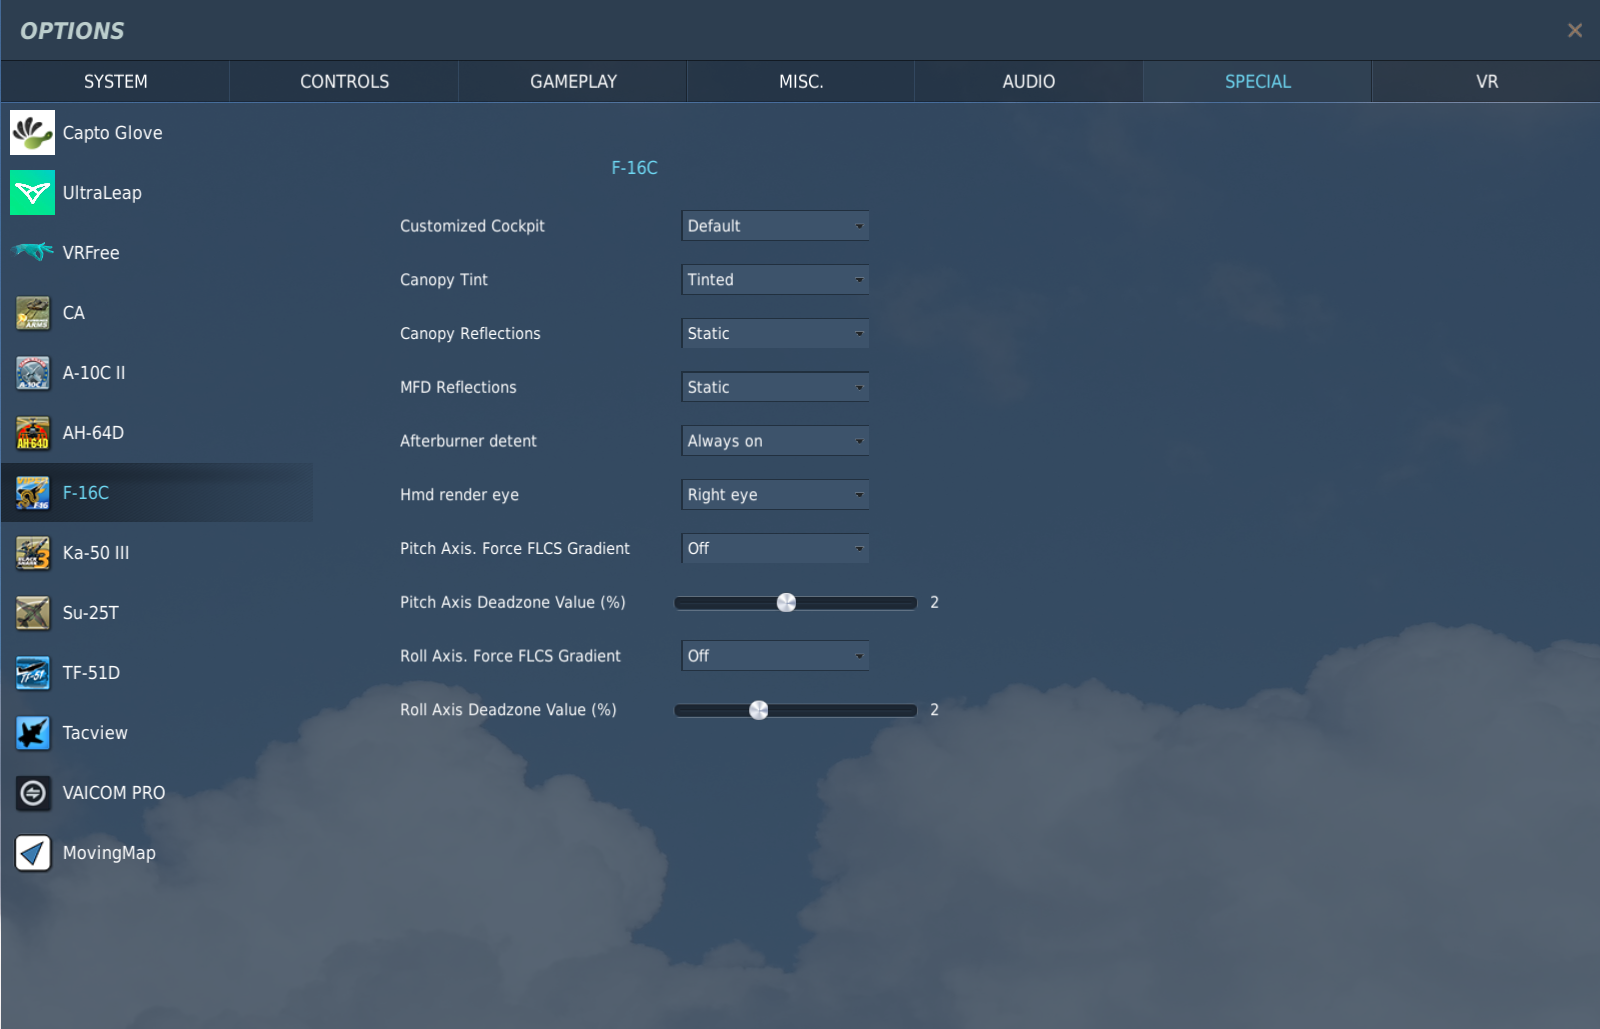Viewport: 1600px width, 1029px height.
Task: Open Pitch Axis Force FLCS Gradient dropdown
Action: pyautogui.click(x=775, y=548)
